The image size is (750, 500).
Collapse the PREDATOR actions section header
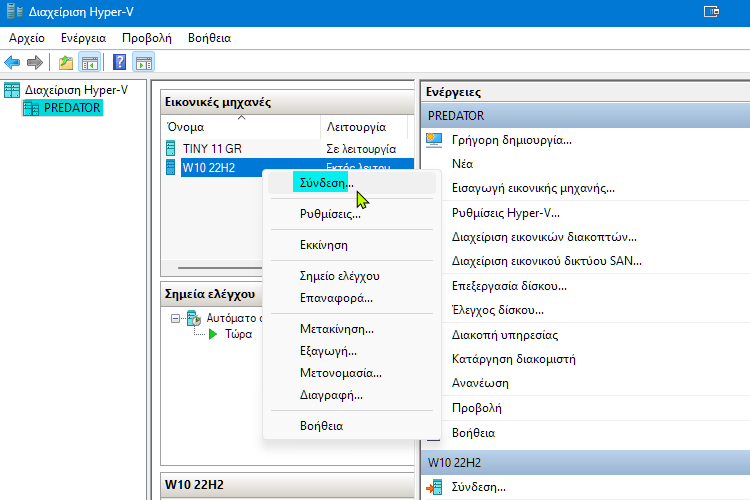tap(585, 116)
